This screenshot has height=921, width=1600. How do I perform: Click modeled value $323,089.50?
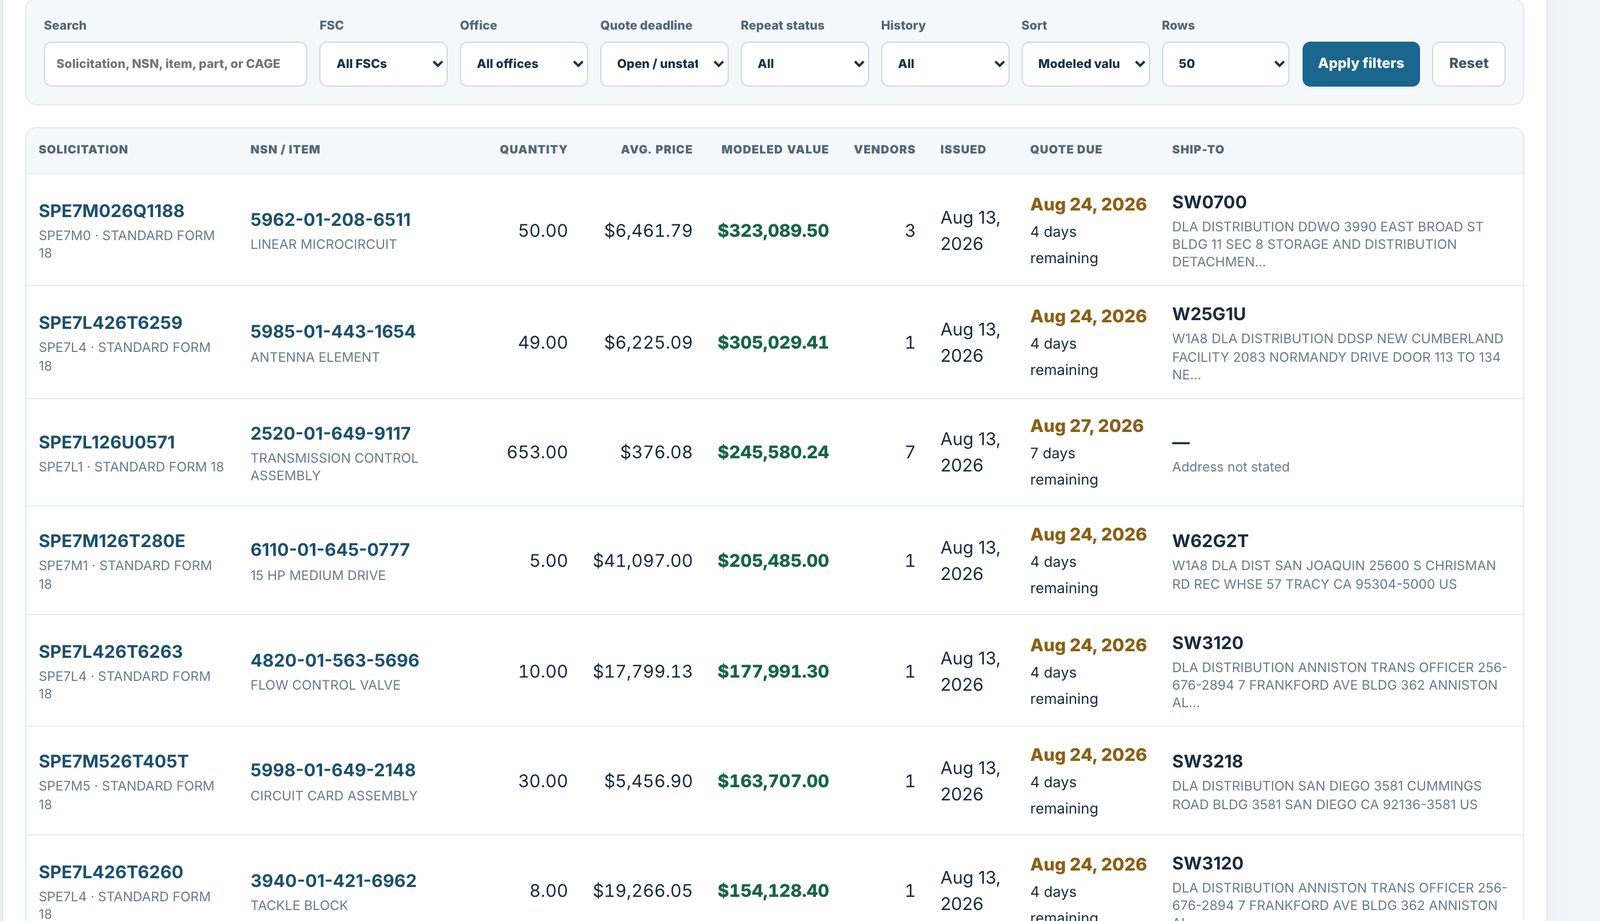773,231
